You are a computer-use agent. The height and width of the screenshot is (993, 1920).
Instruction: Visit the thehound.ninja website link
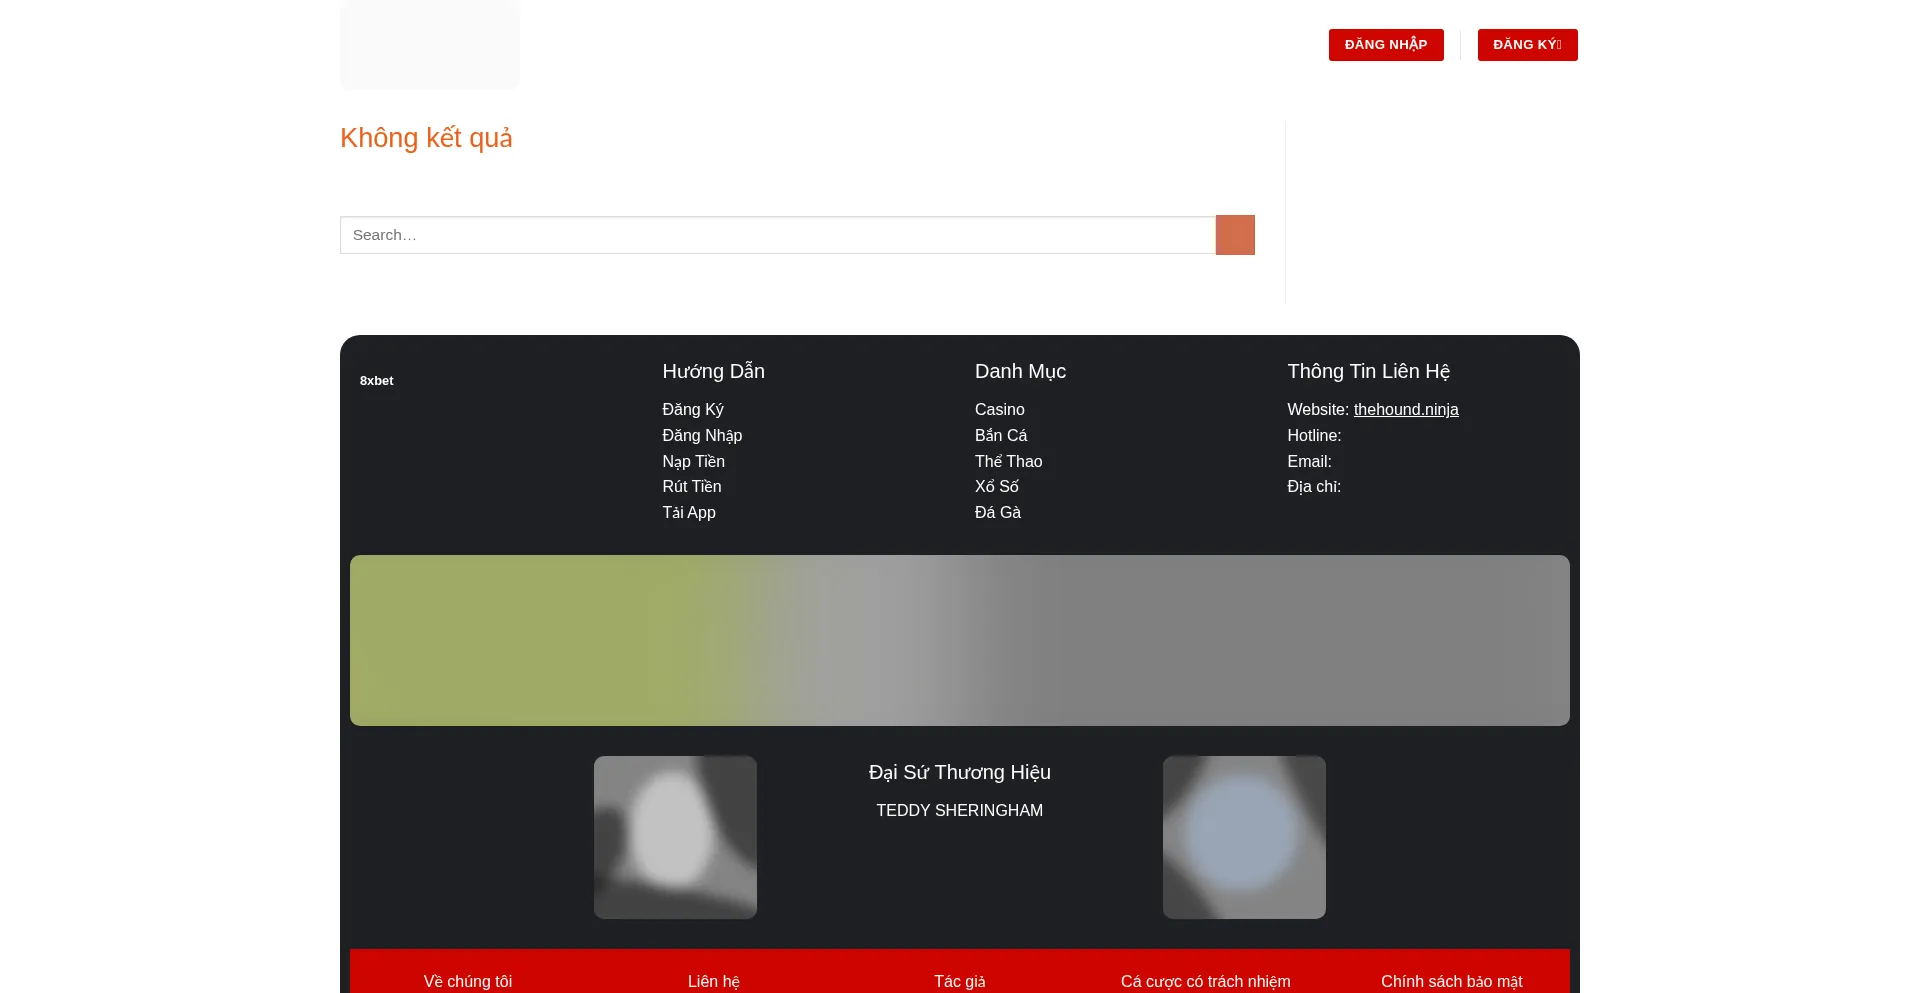pyautogui.click(x=1406, y=410)
